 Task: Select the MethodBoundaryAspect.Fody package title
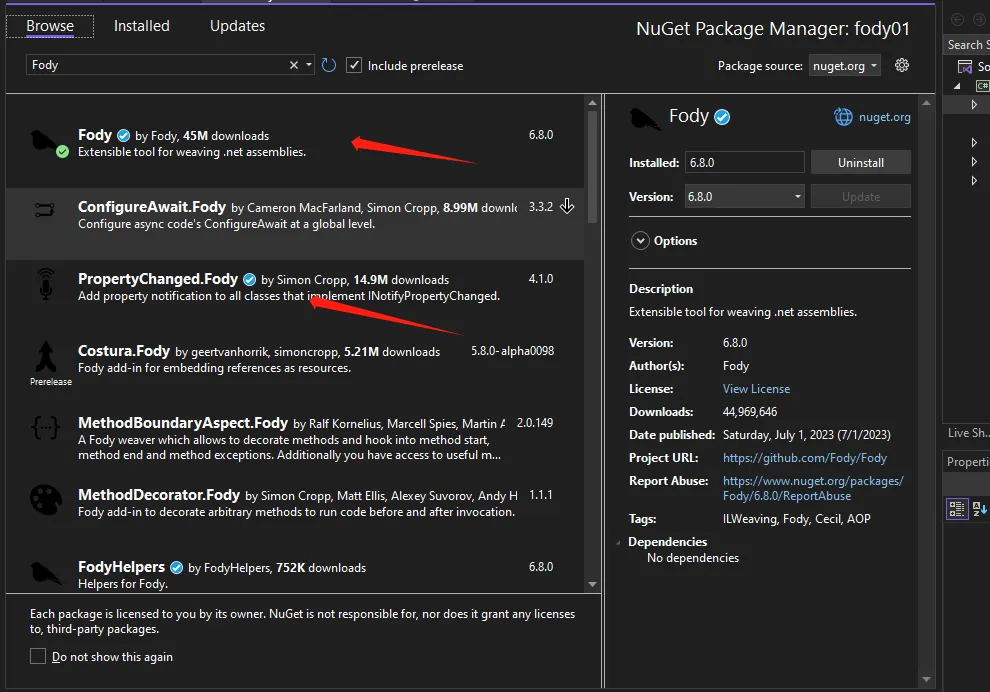(182, 423)
